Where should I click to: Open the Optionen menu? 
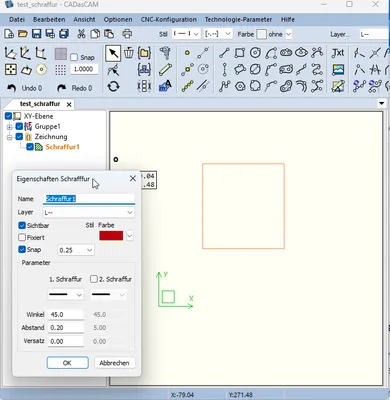click(118, 19)
